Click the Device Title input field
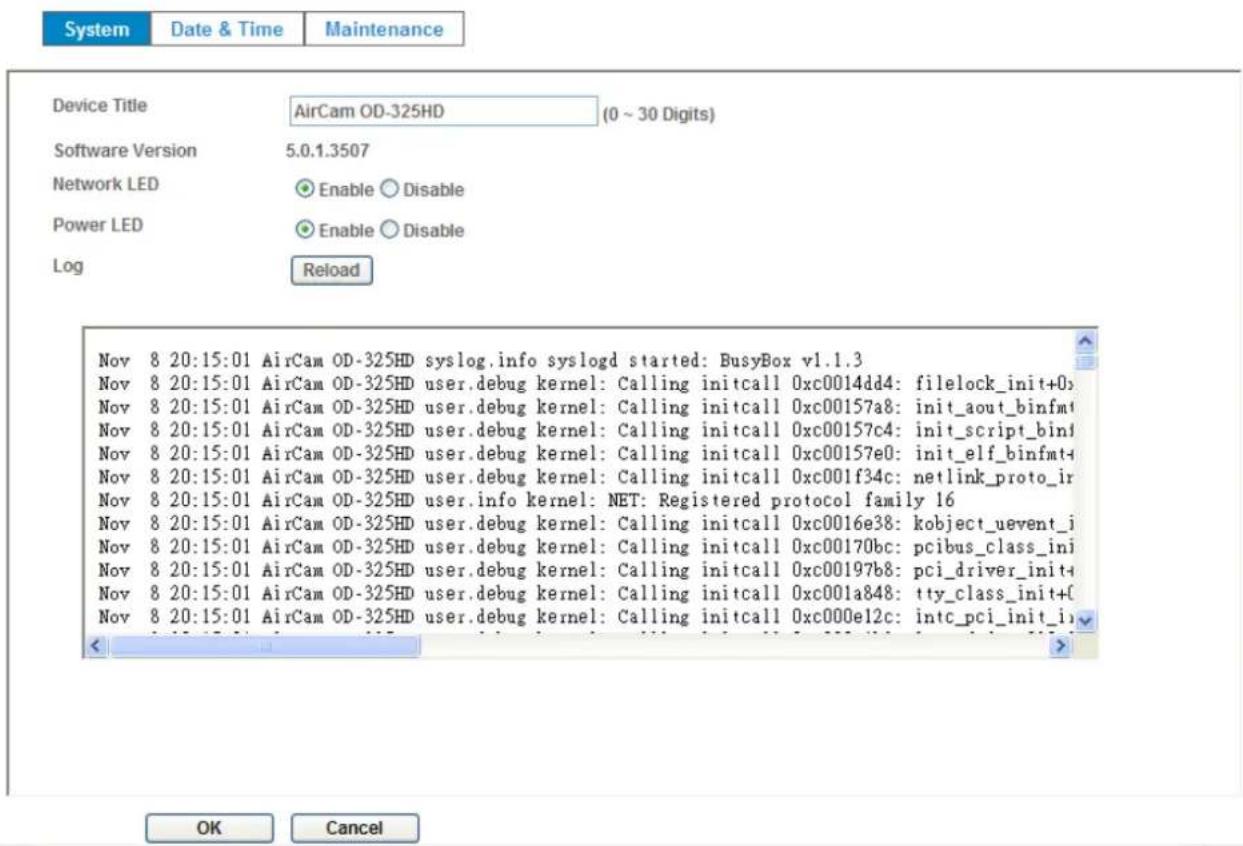This screenshot has width=1243, height=846. pyautogui.click(x=442, y=112)
